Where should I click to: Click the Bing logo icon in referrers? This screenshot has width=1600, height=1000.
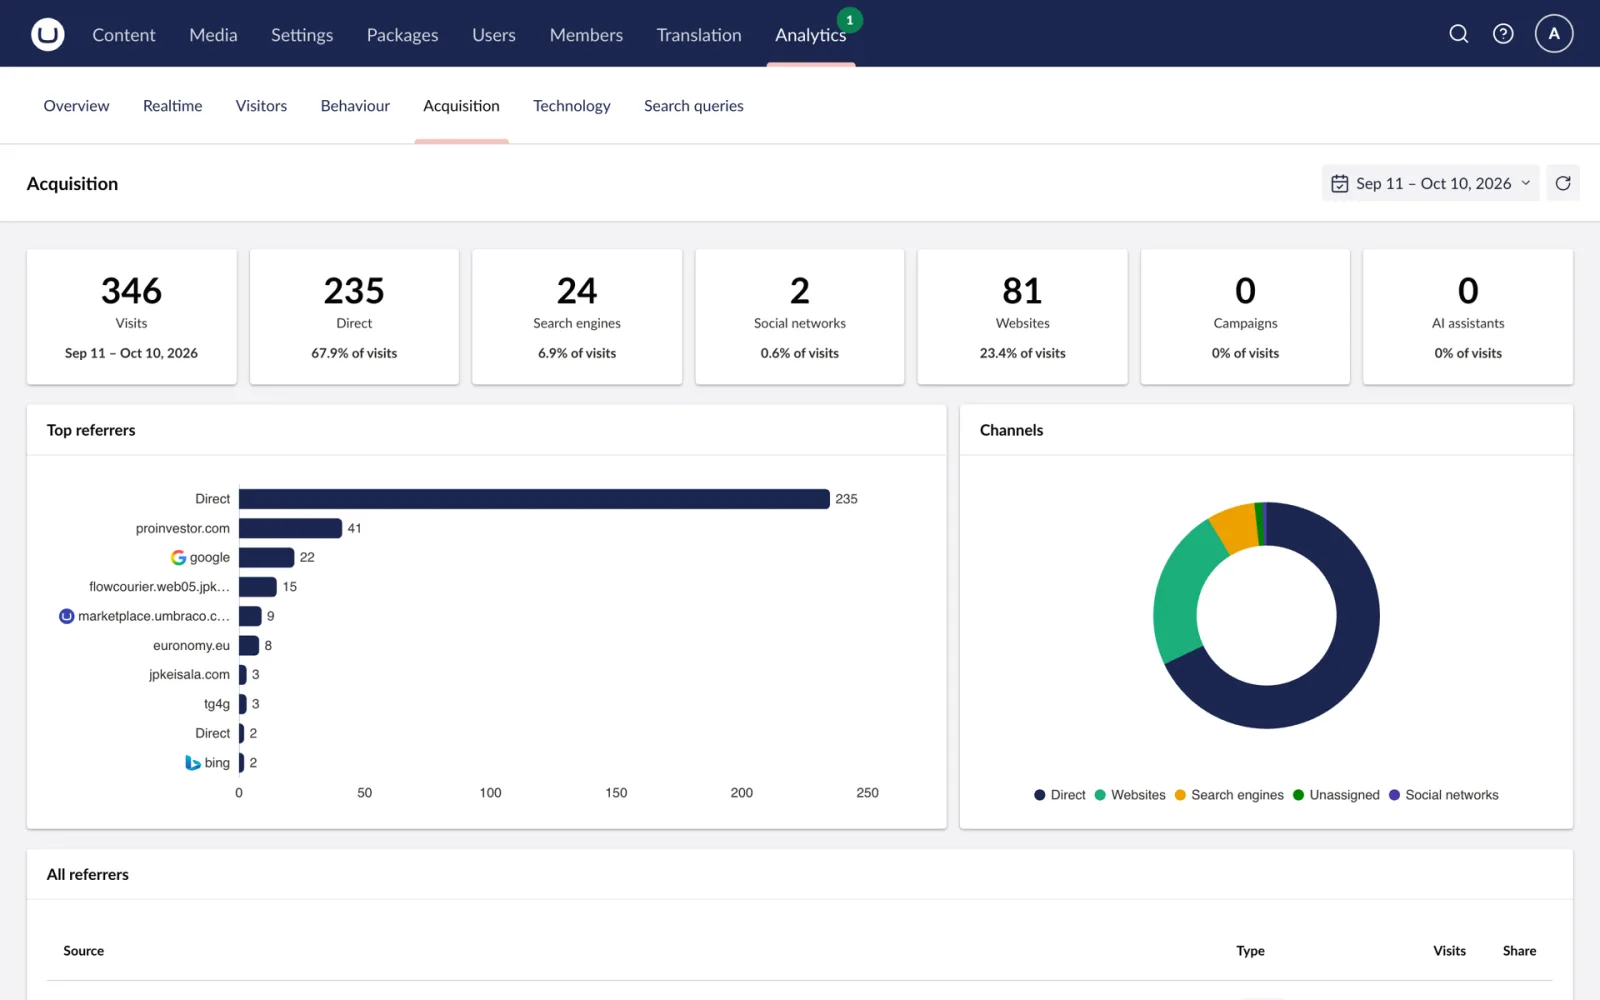(193, 763)
